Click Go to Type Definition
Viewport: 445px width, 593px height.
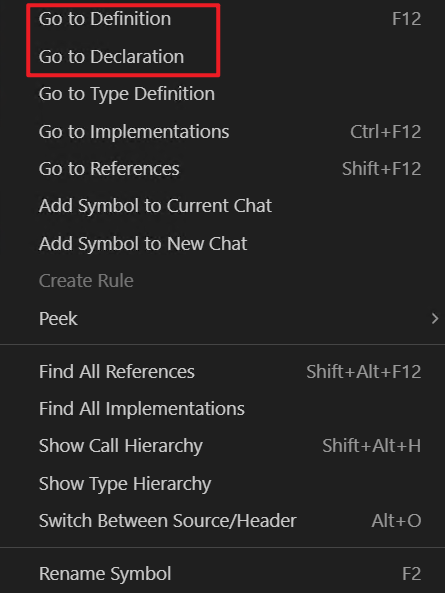[222, 94]
